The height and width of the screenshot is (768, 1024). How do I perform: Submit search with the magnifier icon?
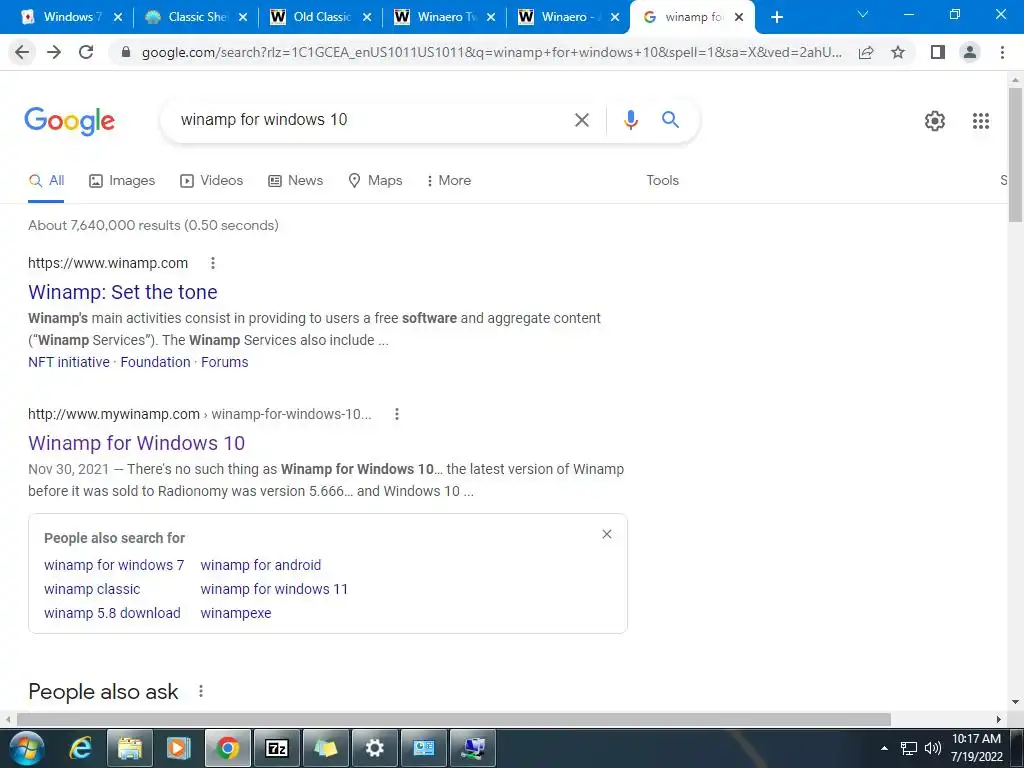tap(670, 120)
